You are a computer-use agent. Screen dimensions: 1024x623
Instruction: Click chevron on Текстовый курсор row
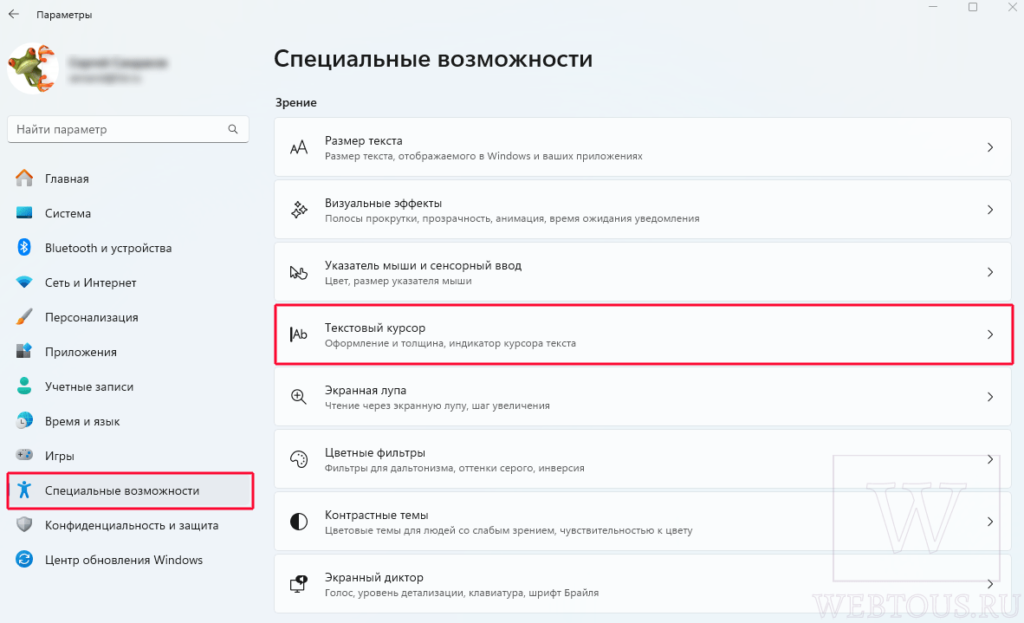990,334
